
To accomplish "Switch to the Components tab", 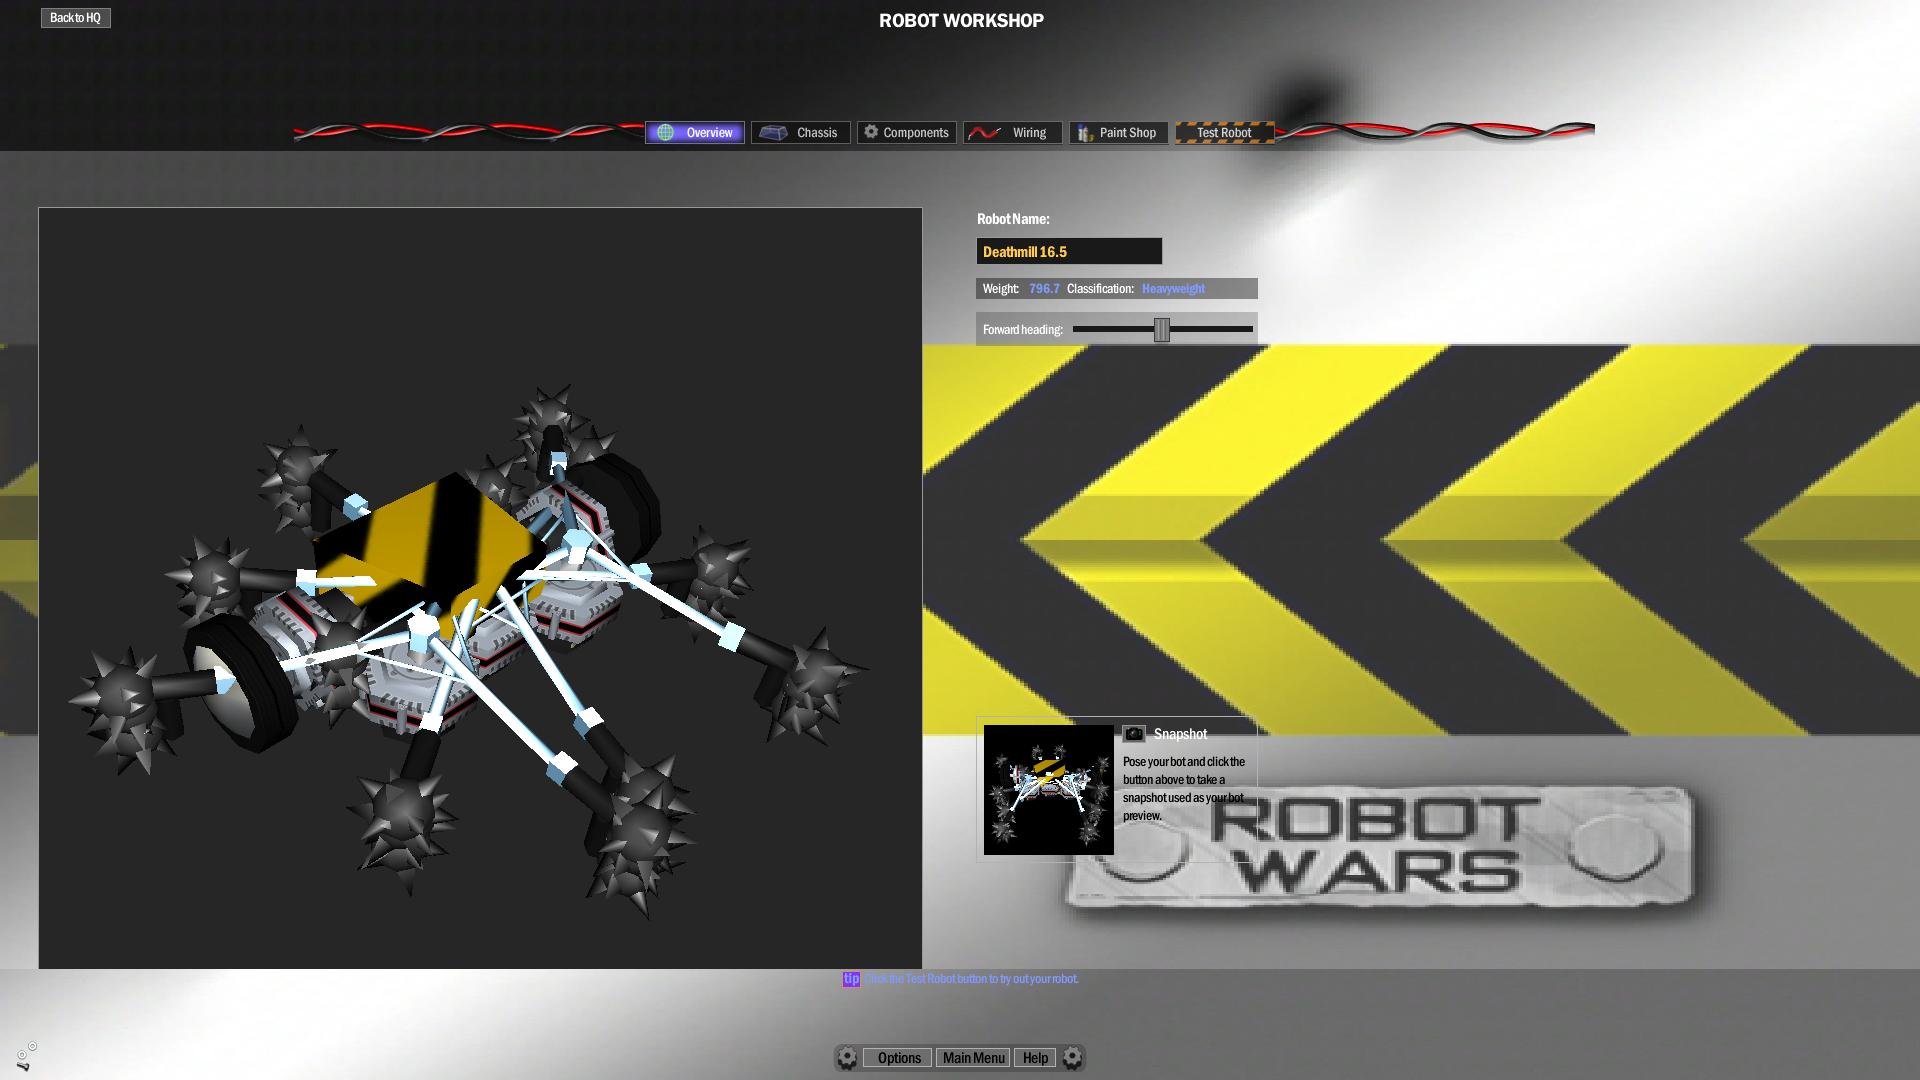I will [907, 132].
